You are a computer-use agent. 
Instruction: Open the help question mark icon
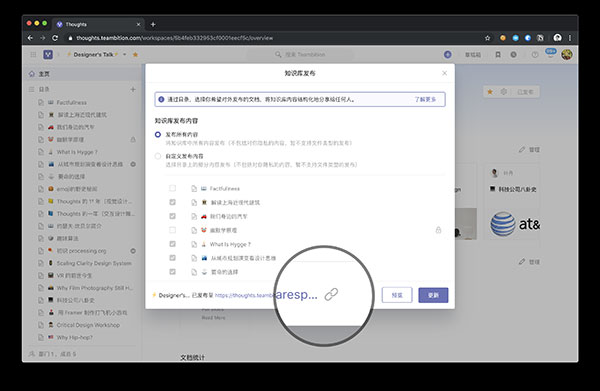[535, 55]
